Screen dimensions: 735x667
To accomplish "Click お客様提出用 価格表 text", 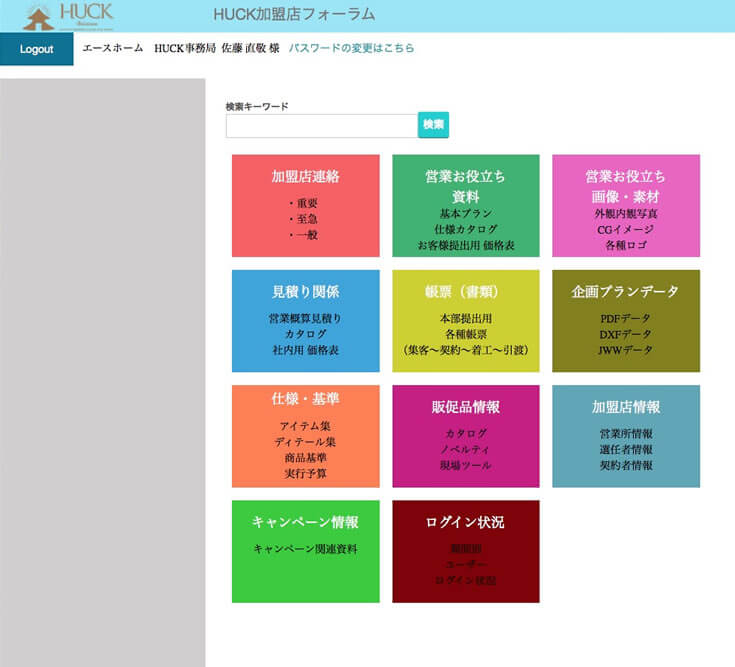I will pyautogui.click(x=466, y=246).
